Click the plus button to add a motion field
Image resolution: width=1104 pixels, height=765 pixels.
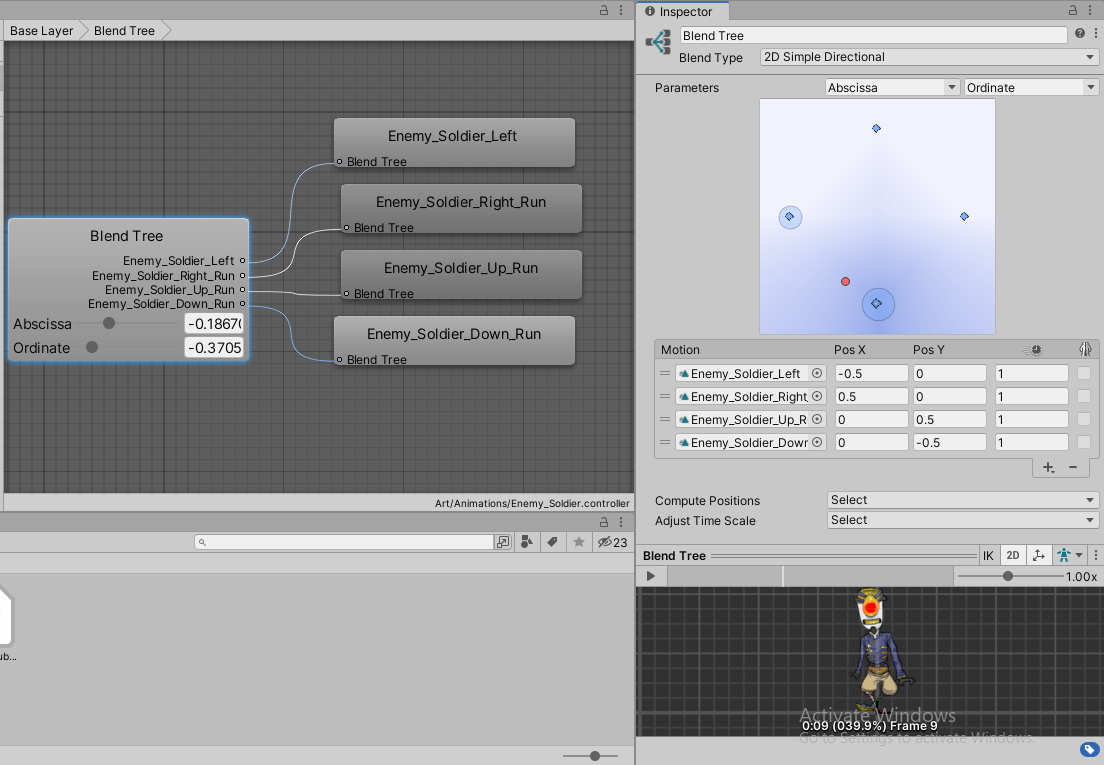coord(1048,467)
